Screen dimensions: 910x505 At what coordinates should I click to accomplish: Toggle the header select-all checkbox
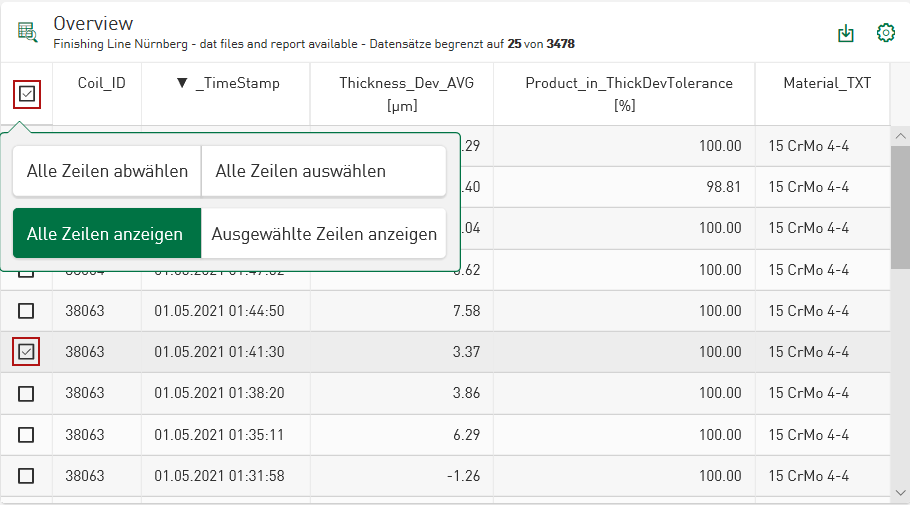pos(27,94)
